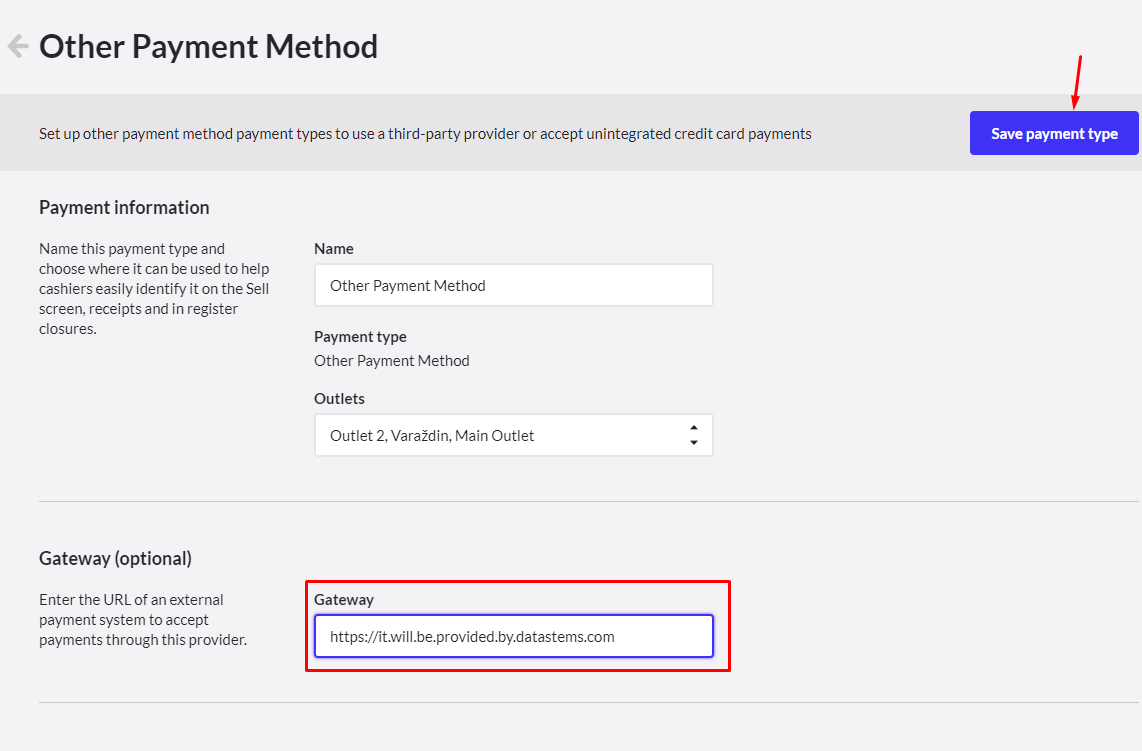The height and width of the screenshot is (751, 1142).
Task: Click the Gateway (optional) section heading
Action: (x=115, y=558)
